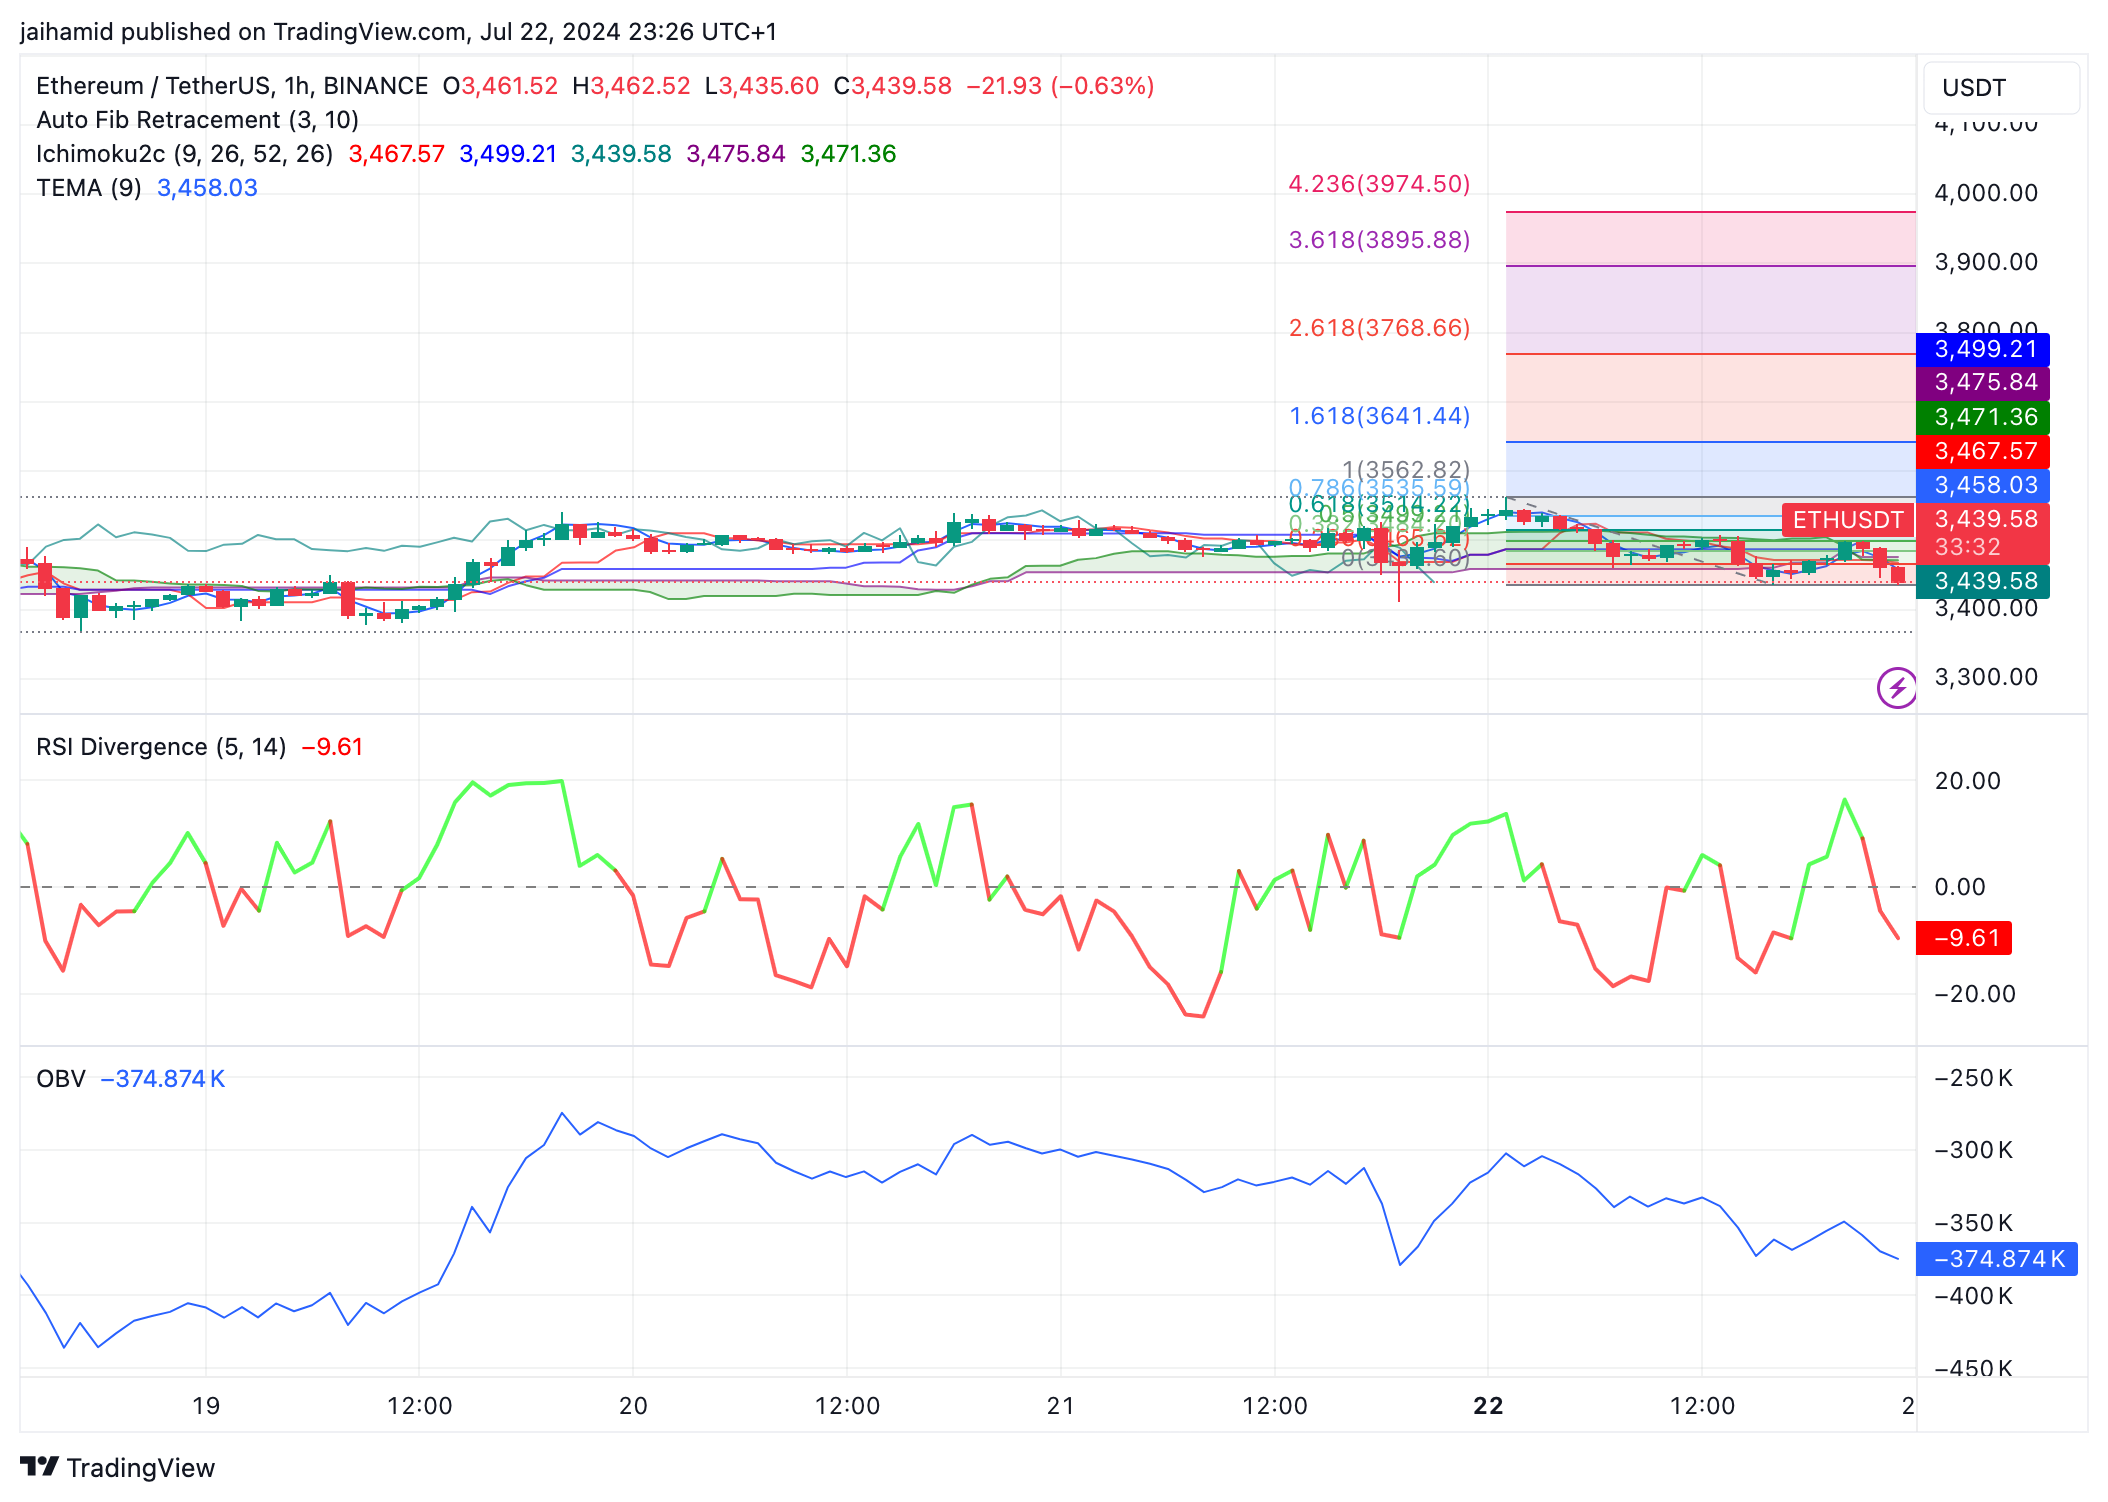Viewport: 2108px width, 1502px height.
Task: Click the published-by jaihamid header text
Action: 398,32
